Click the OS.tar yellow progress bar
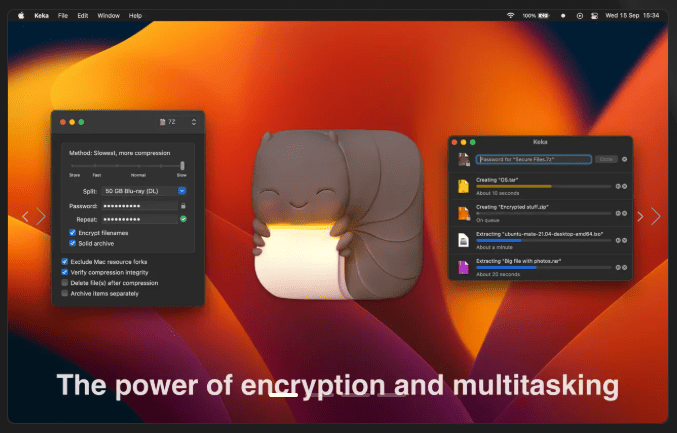Image resolution: width=677 pixels, height=433 pixels. [x=544, y=186]
